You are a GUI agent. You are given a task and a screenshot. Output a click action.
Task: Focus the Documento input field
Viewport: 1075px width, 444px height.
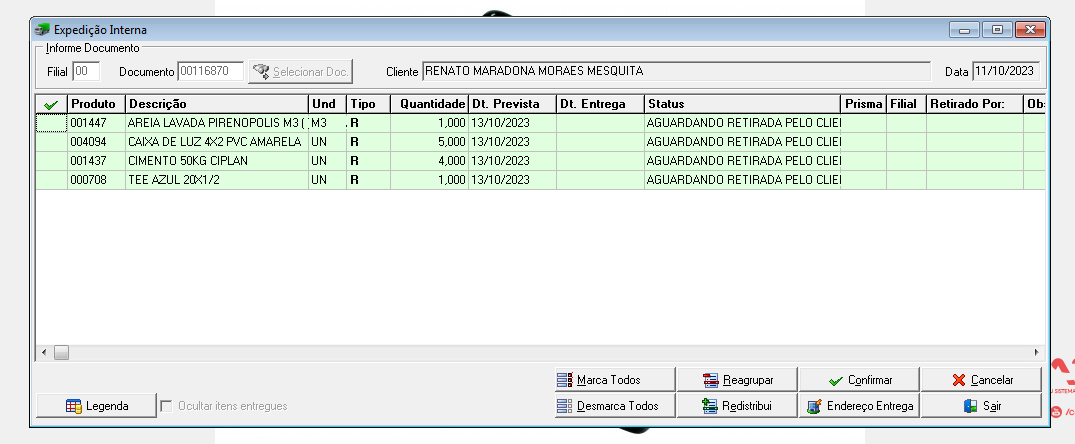click(x=210, y=71)
